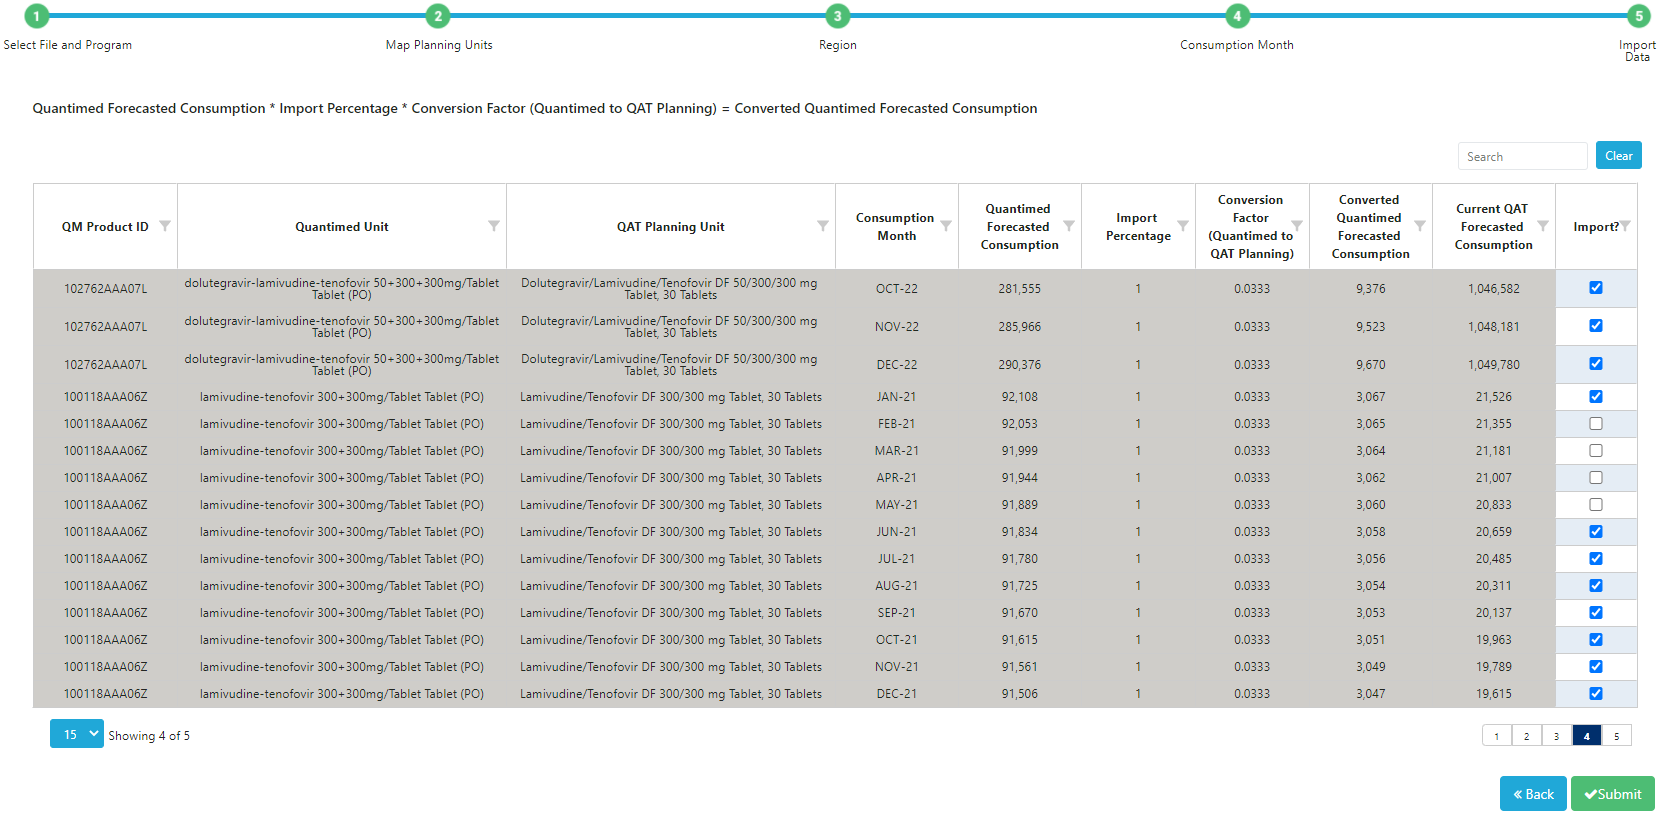Check Import for MAR-21 row
This screenshot has width=1668, height=839.
point(1596,451)
